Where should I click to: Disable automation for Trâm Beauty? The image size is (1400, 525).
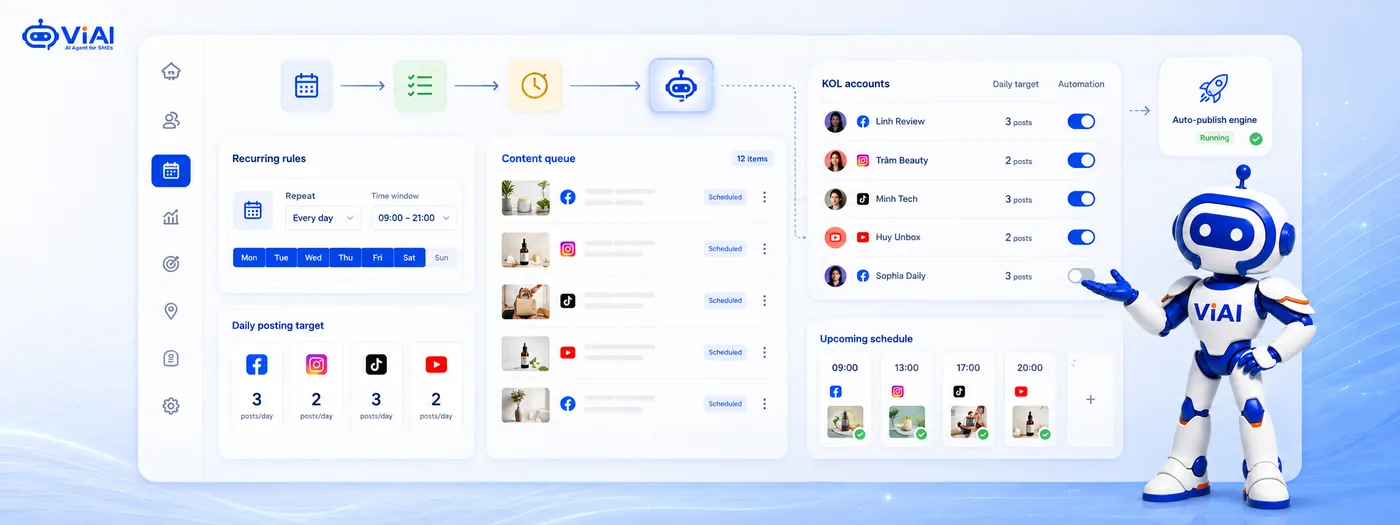(1081, 160)
